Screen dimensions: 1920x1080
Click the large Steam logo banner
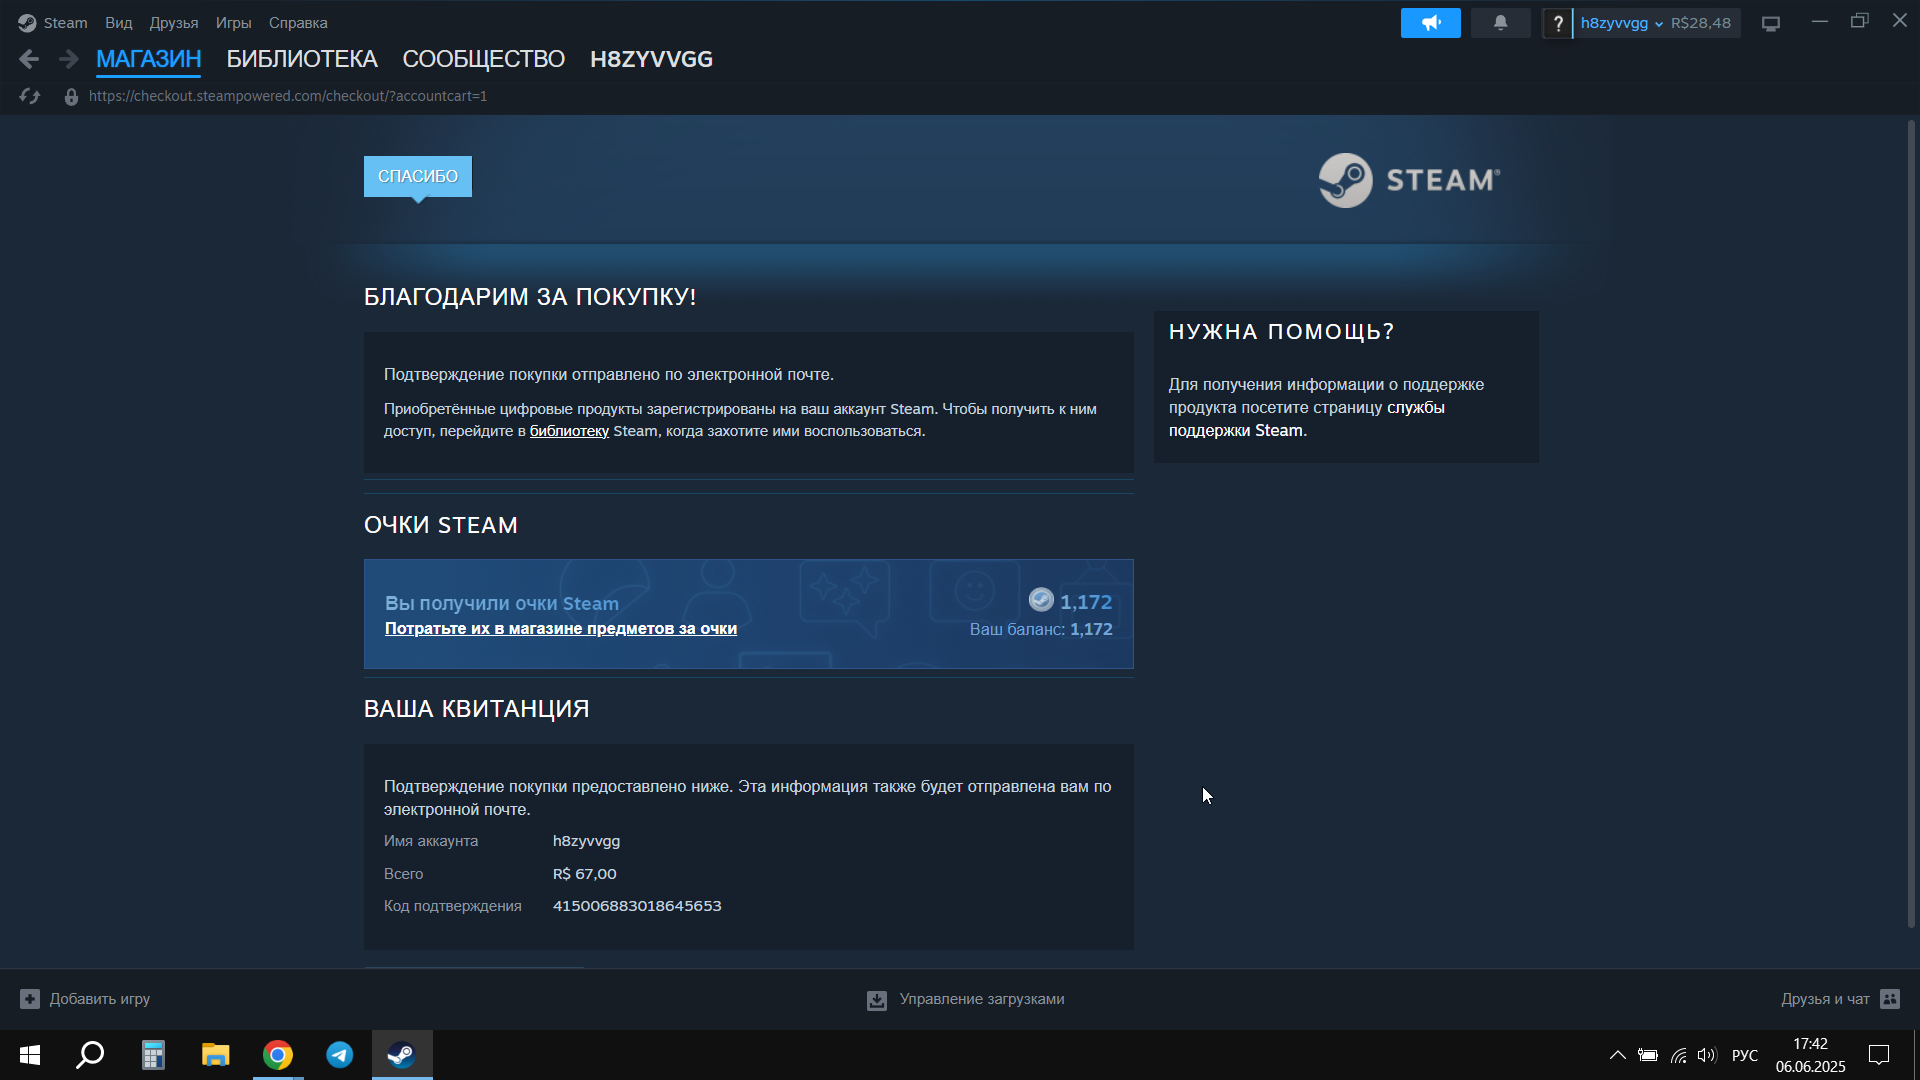(1409, 180)
